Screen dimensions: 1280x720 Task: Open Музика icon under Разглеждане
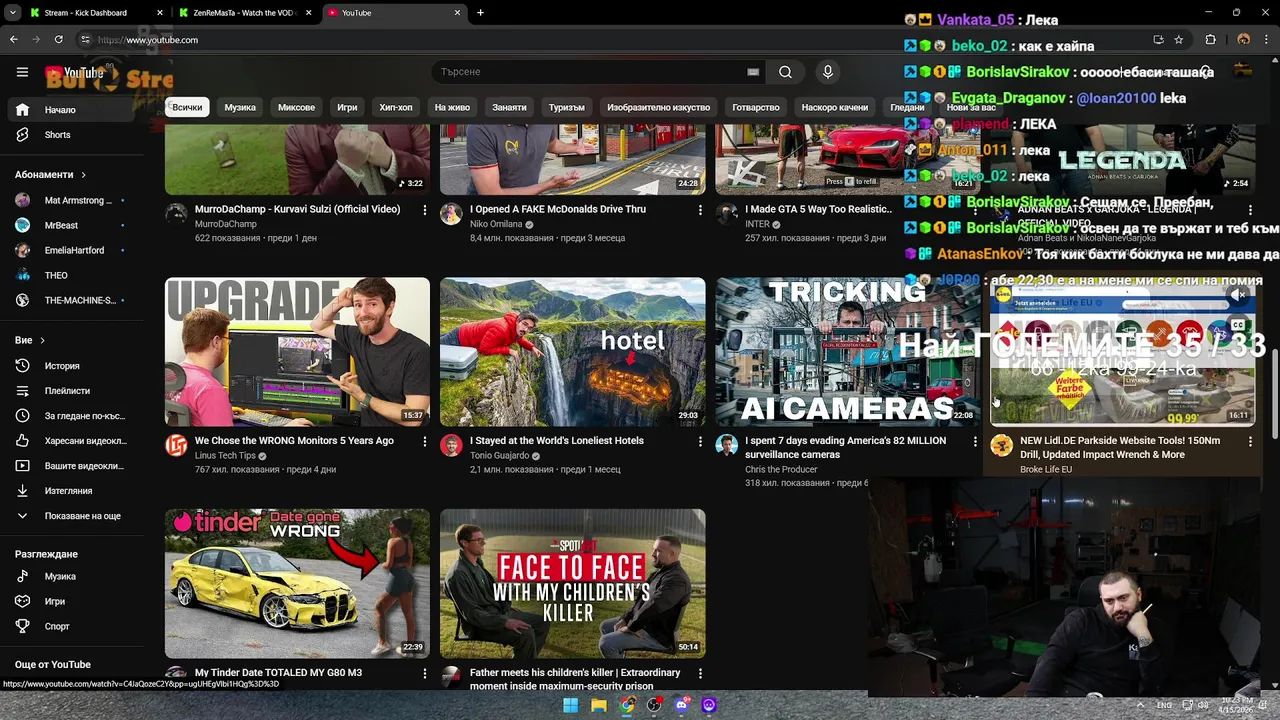22,577
